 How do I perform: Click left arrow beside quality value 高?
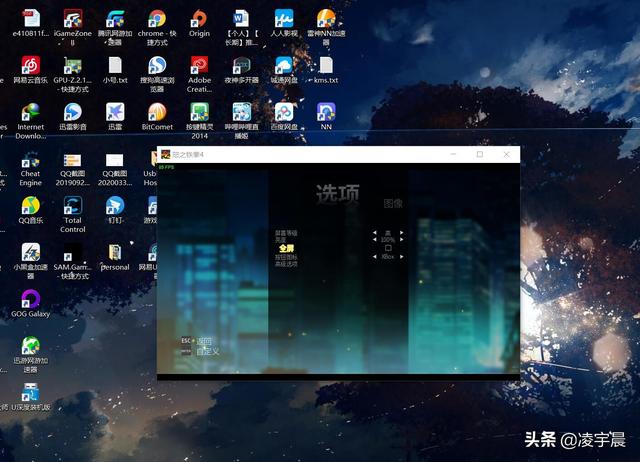pos(375,233)
